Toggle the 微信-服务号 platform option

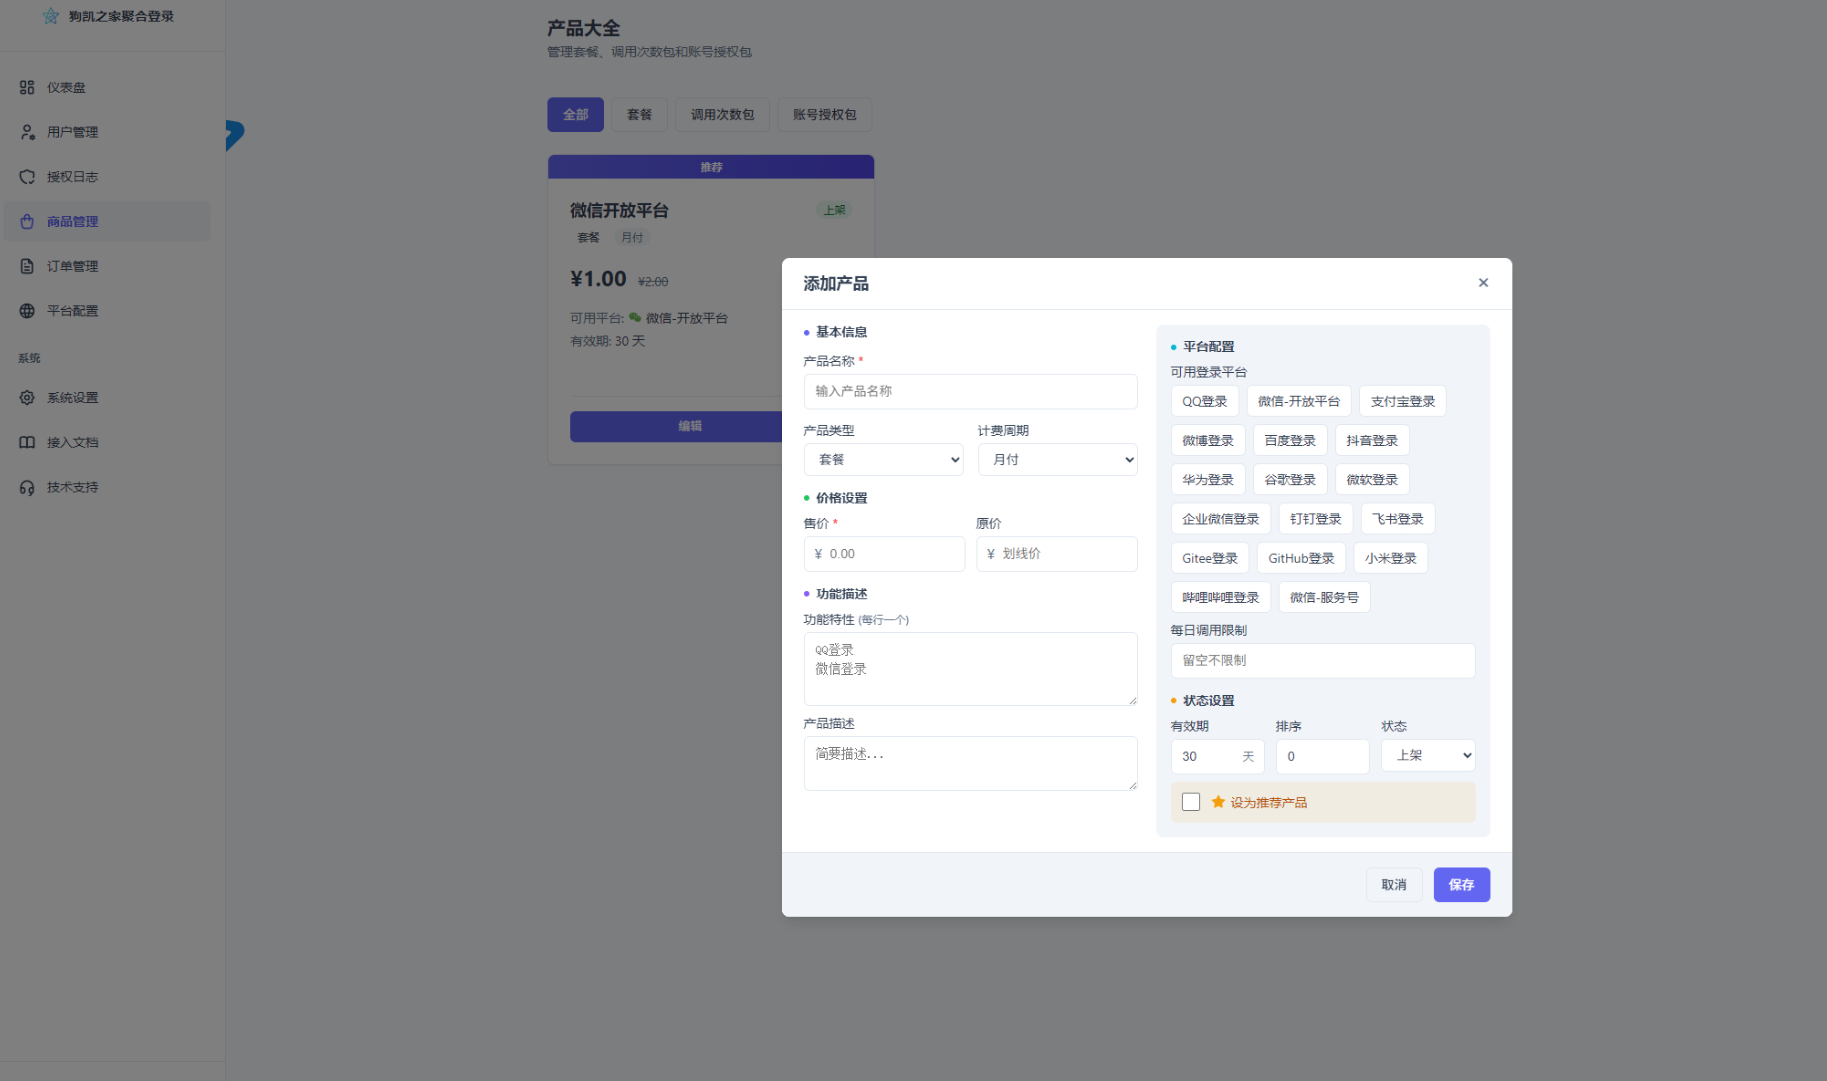[1325, 597]
